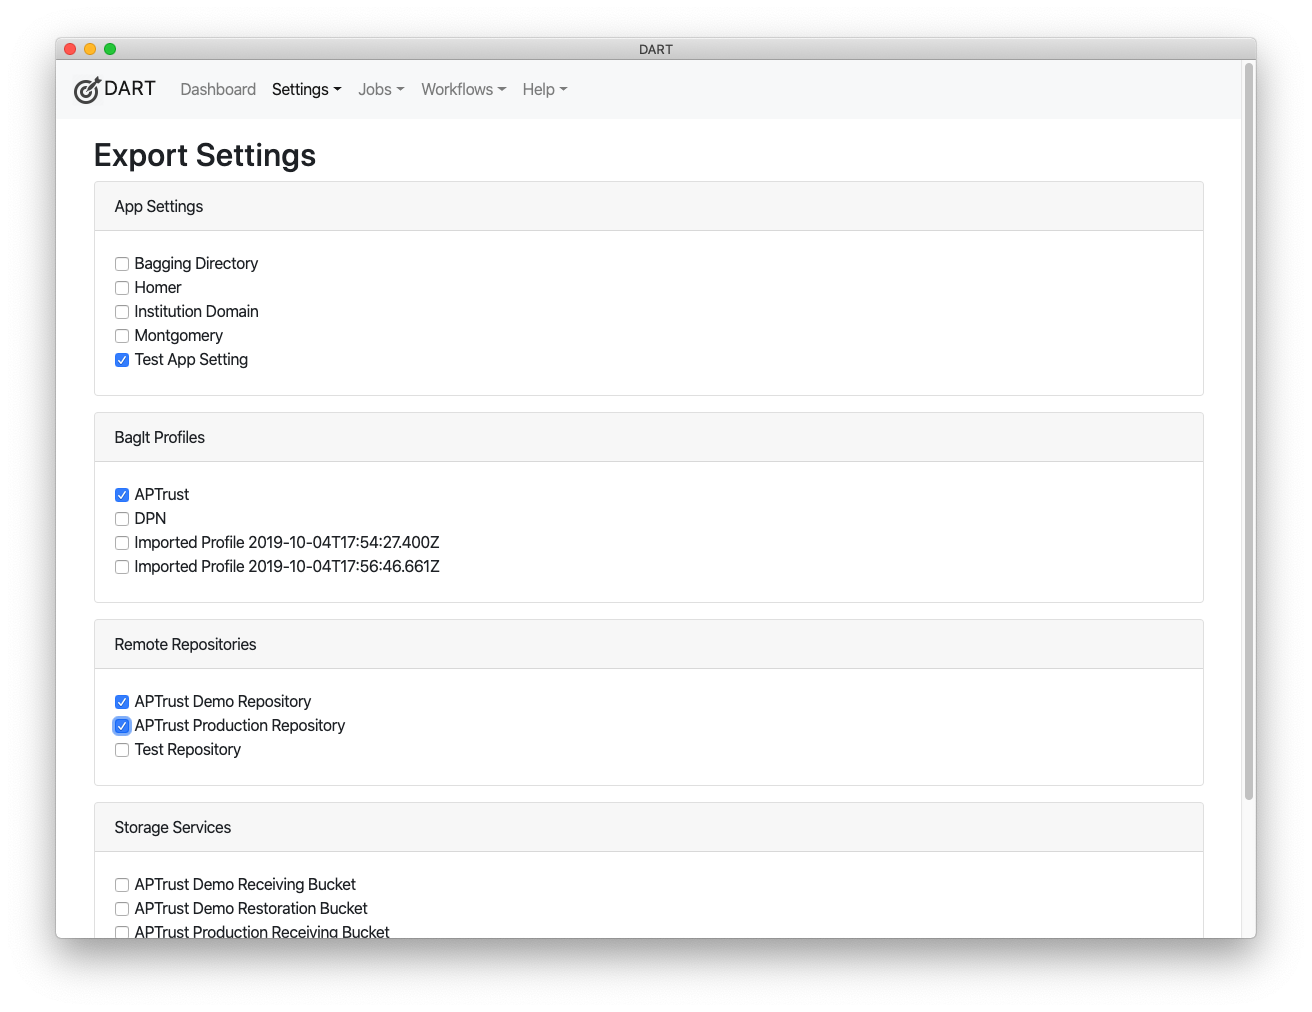This screenshot has height=1012, width=1312.
Task: Check the Homer app setting
Action: [121, 287]
